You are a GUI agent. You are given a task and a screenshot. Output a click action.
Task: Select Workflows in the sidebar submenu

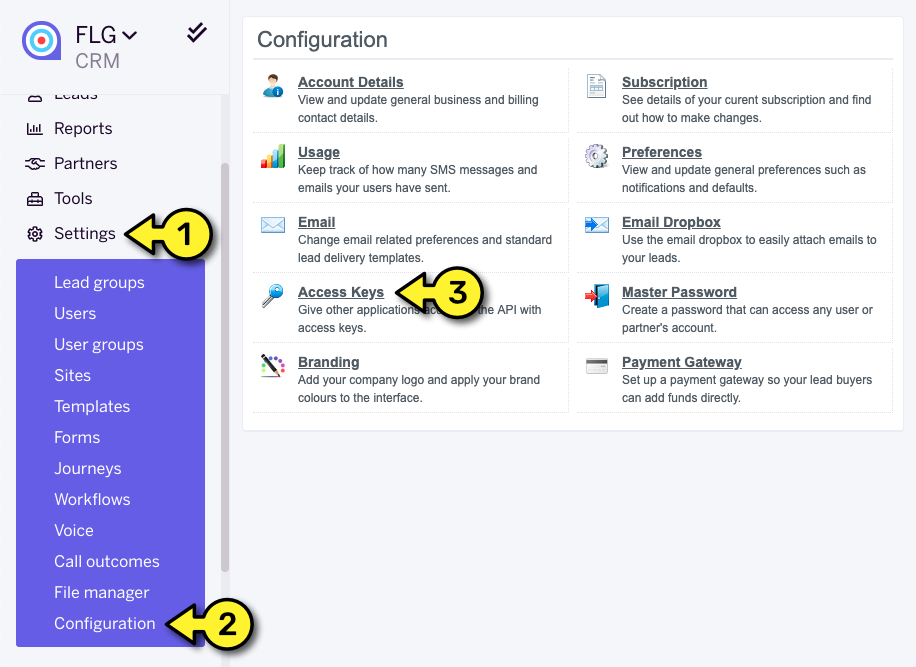[92, 499]
